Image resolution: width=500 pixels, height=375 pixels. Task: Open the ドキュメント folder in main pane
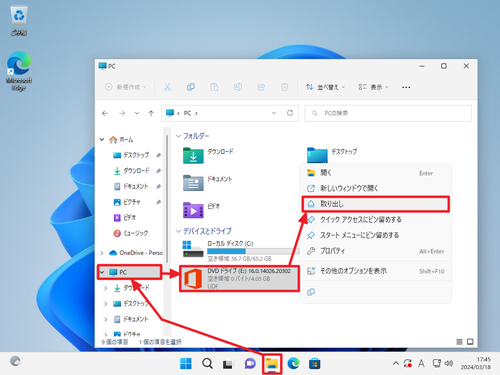click(x=207, y=183)
